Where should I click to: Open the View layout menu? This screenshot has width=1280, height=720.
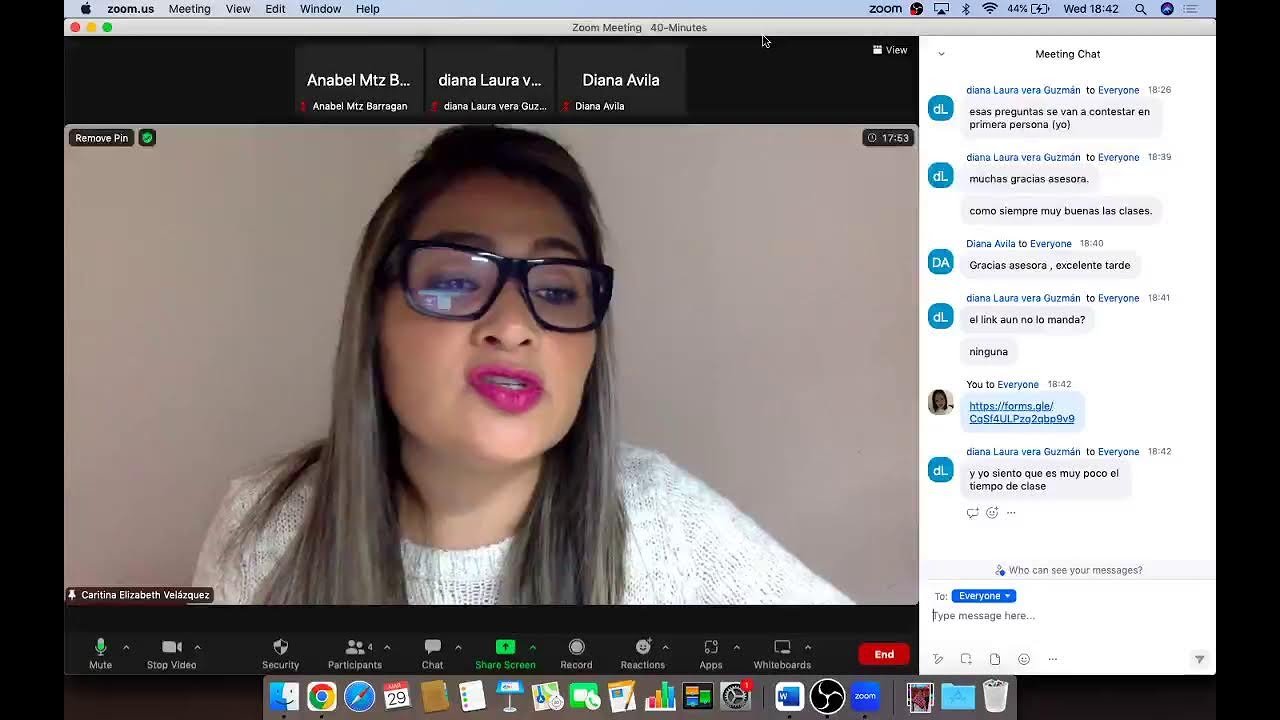[890, 50]
